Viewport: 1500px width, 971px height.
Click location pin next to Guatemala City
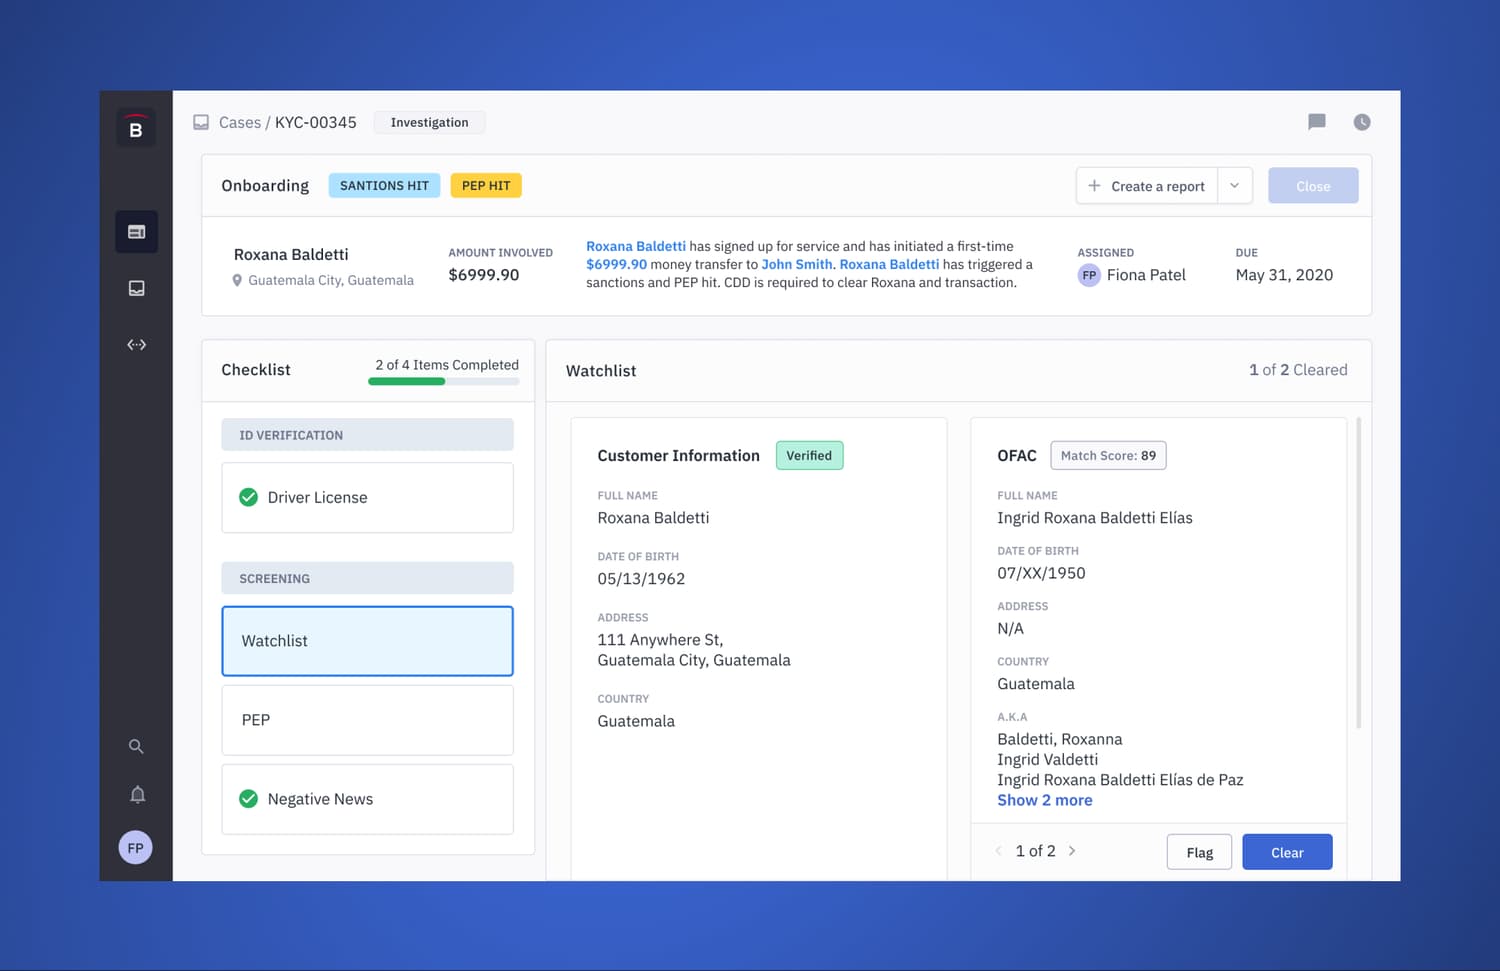(237, 281)
